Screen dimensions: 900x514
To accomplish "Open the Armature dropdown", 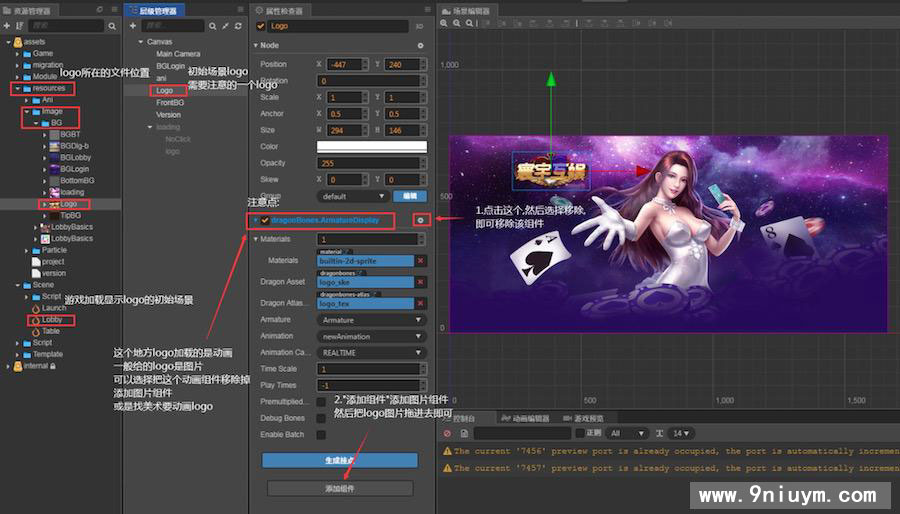I will coord(371,320).
